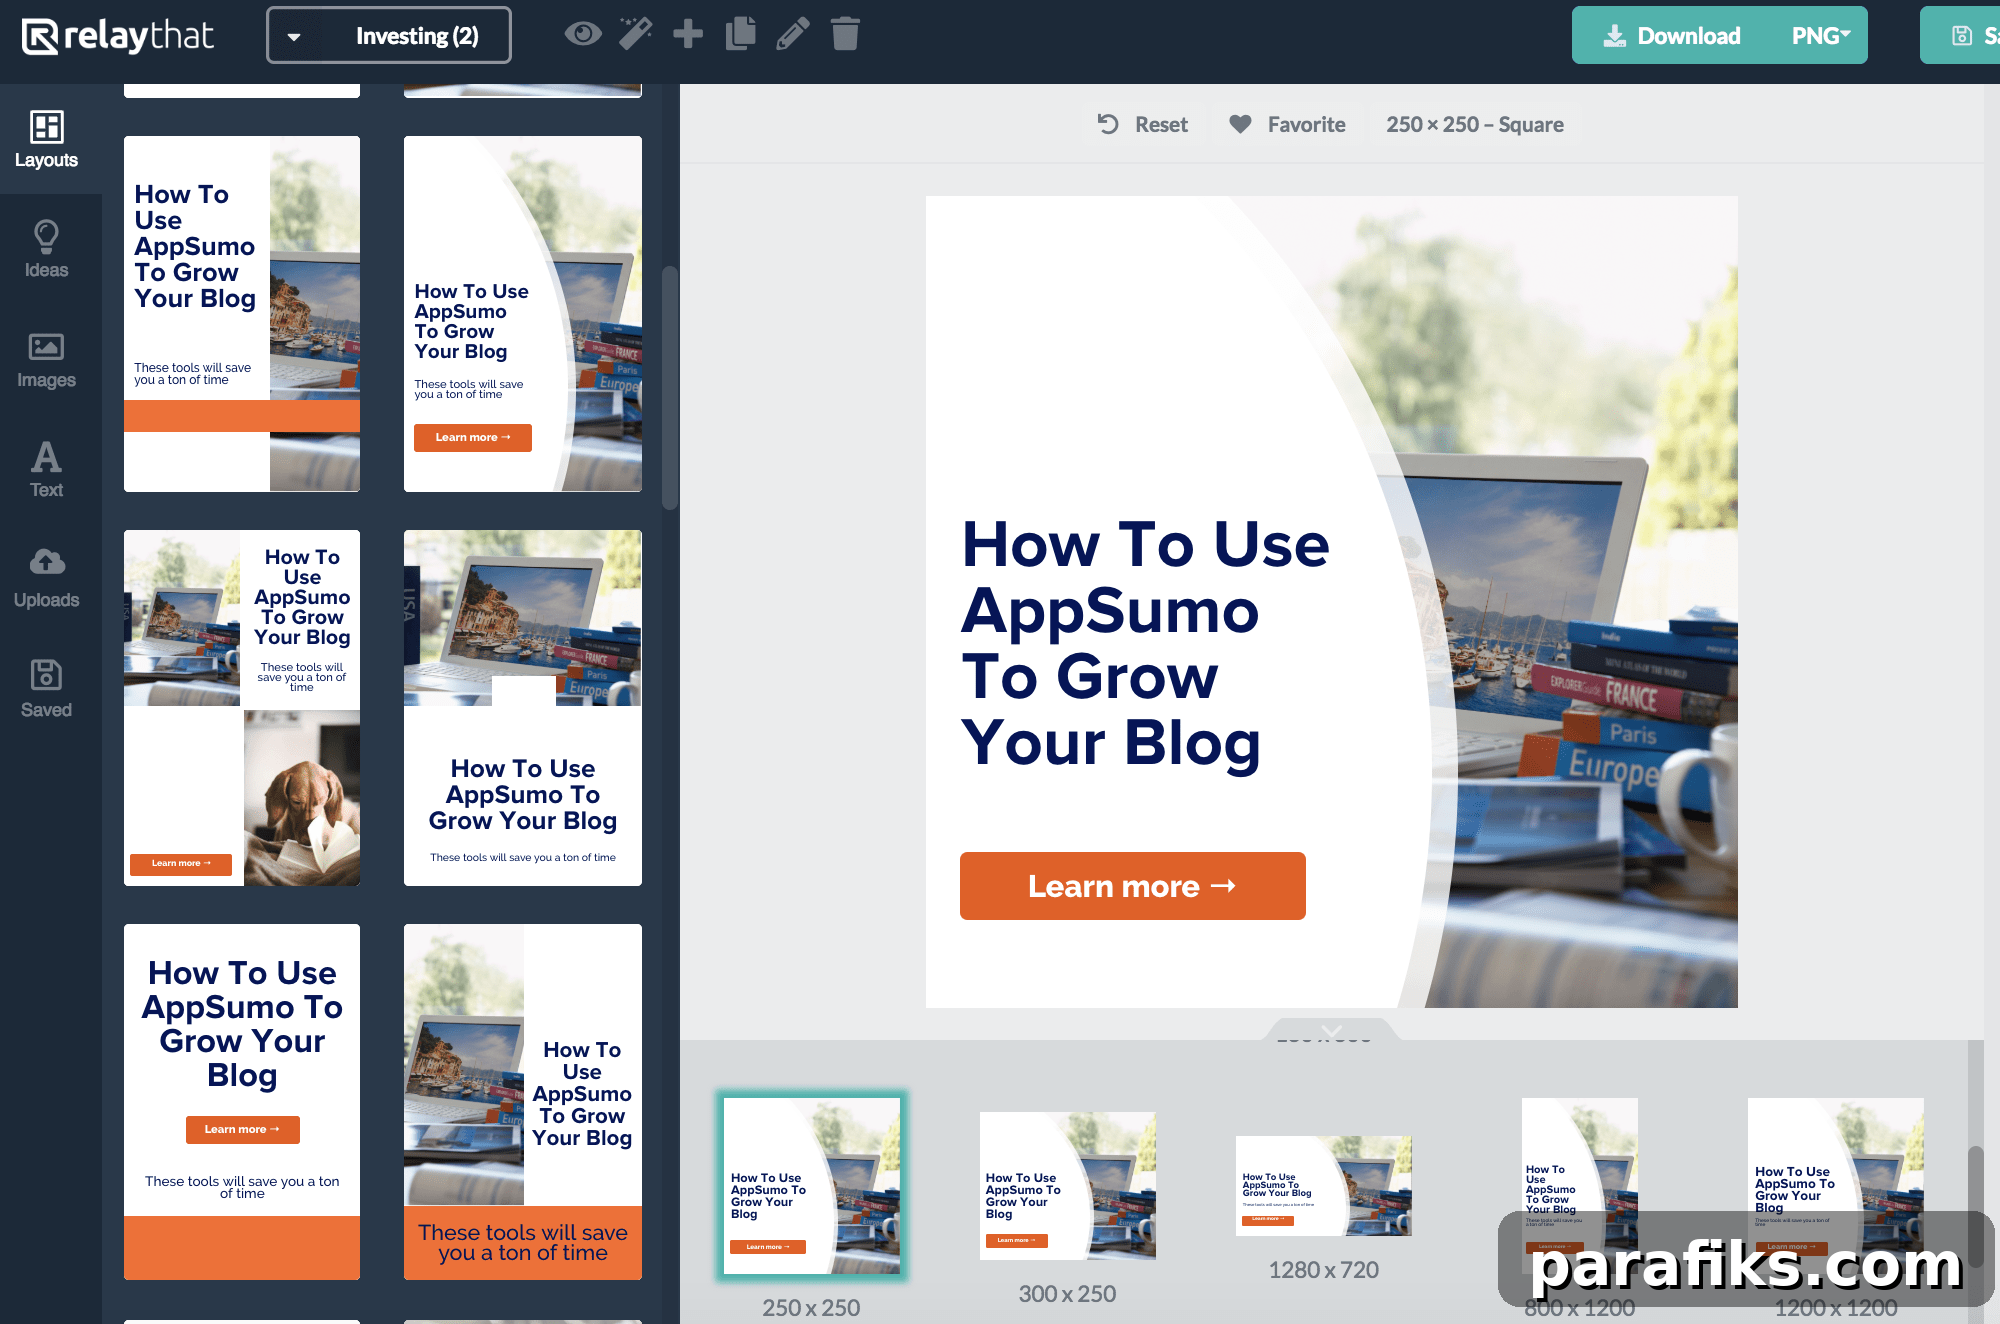The height and width of the screenshot is (1324, 2000).
Task: Open the Ideas tab in sidebar
Action: point(47,249)
